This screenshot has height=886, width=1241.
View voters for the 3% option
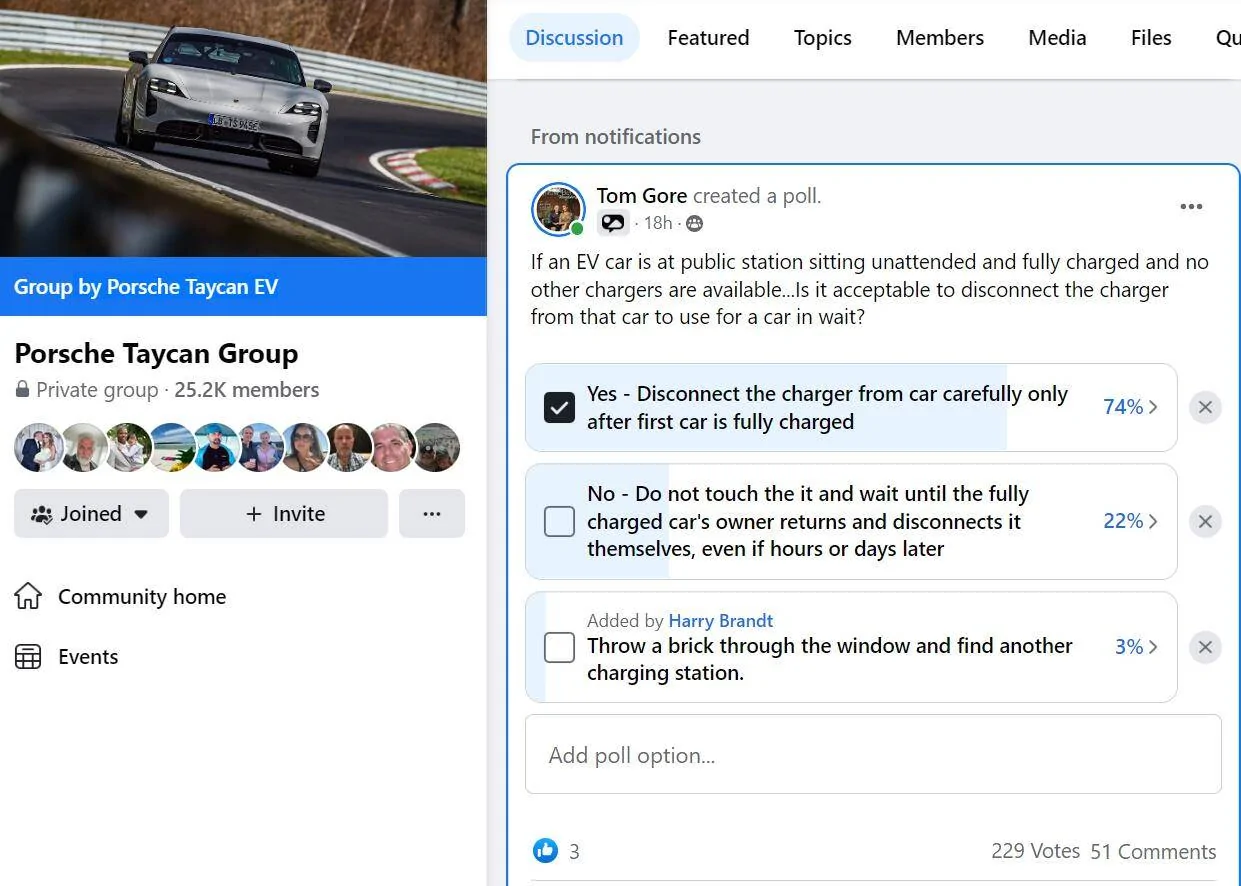1136,647
